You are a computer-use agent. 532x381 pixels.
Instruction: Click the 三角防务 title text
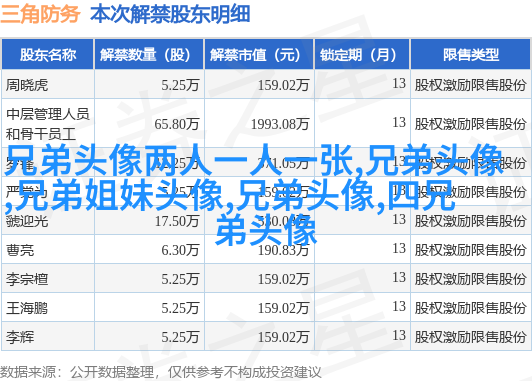(40, 14)
